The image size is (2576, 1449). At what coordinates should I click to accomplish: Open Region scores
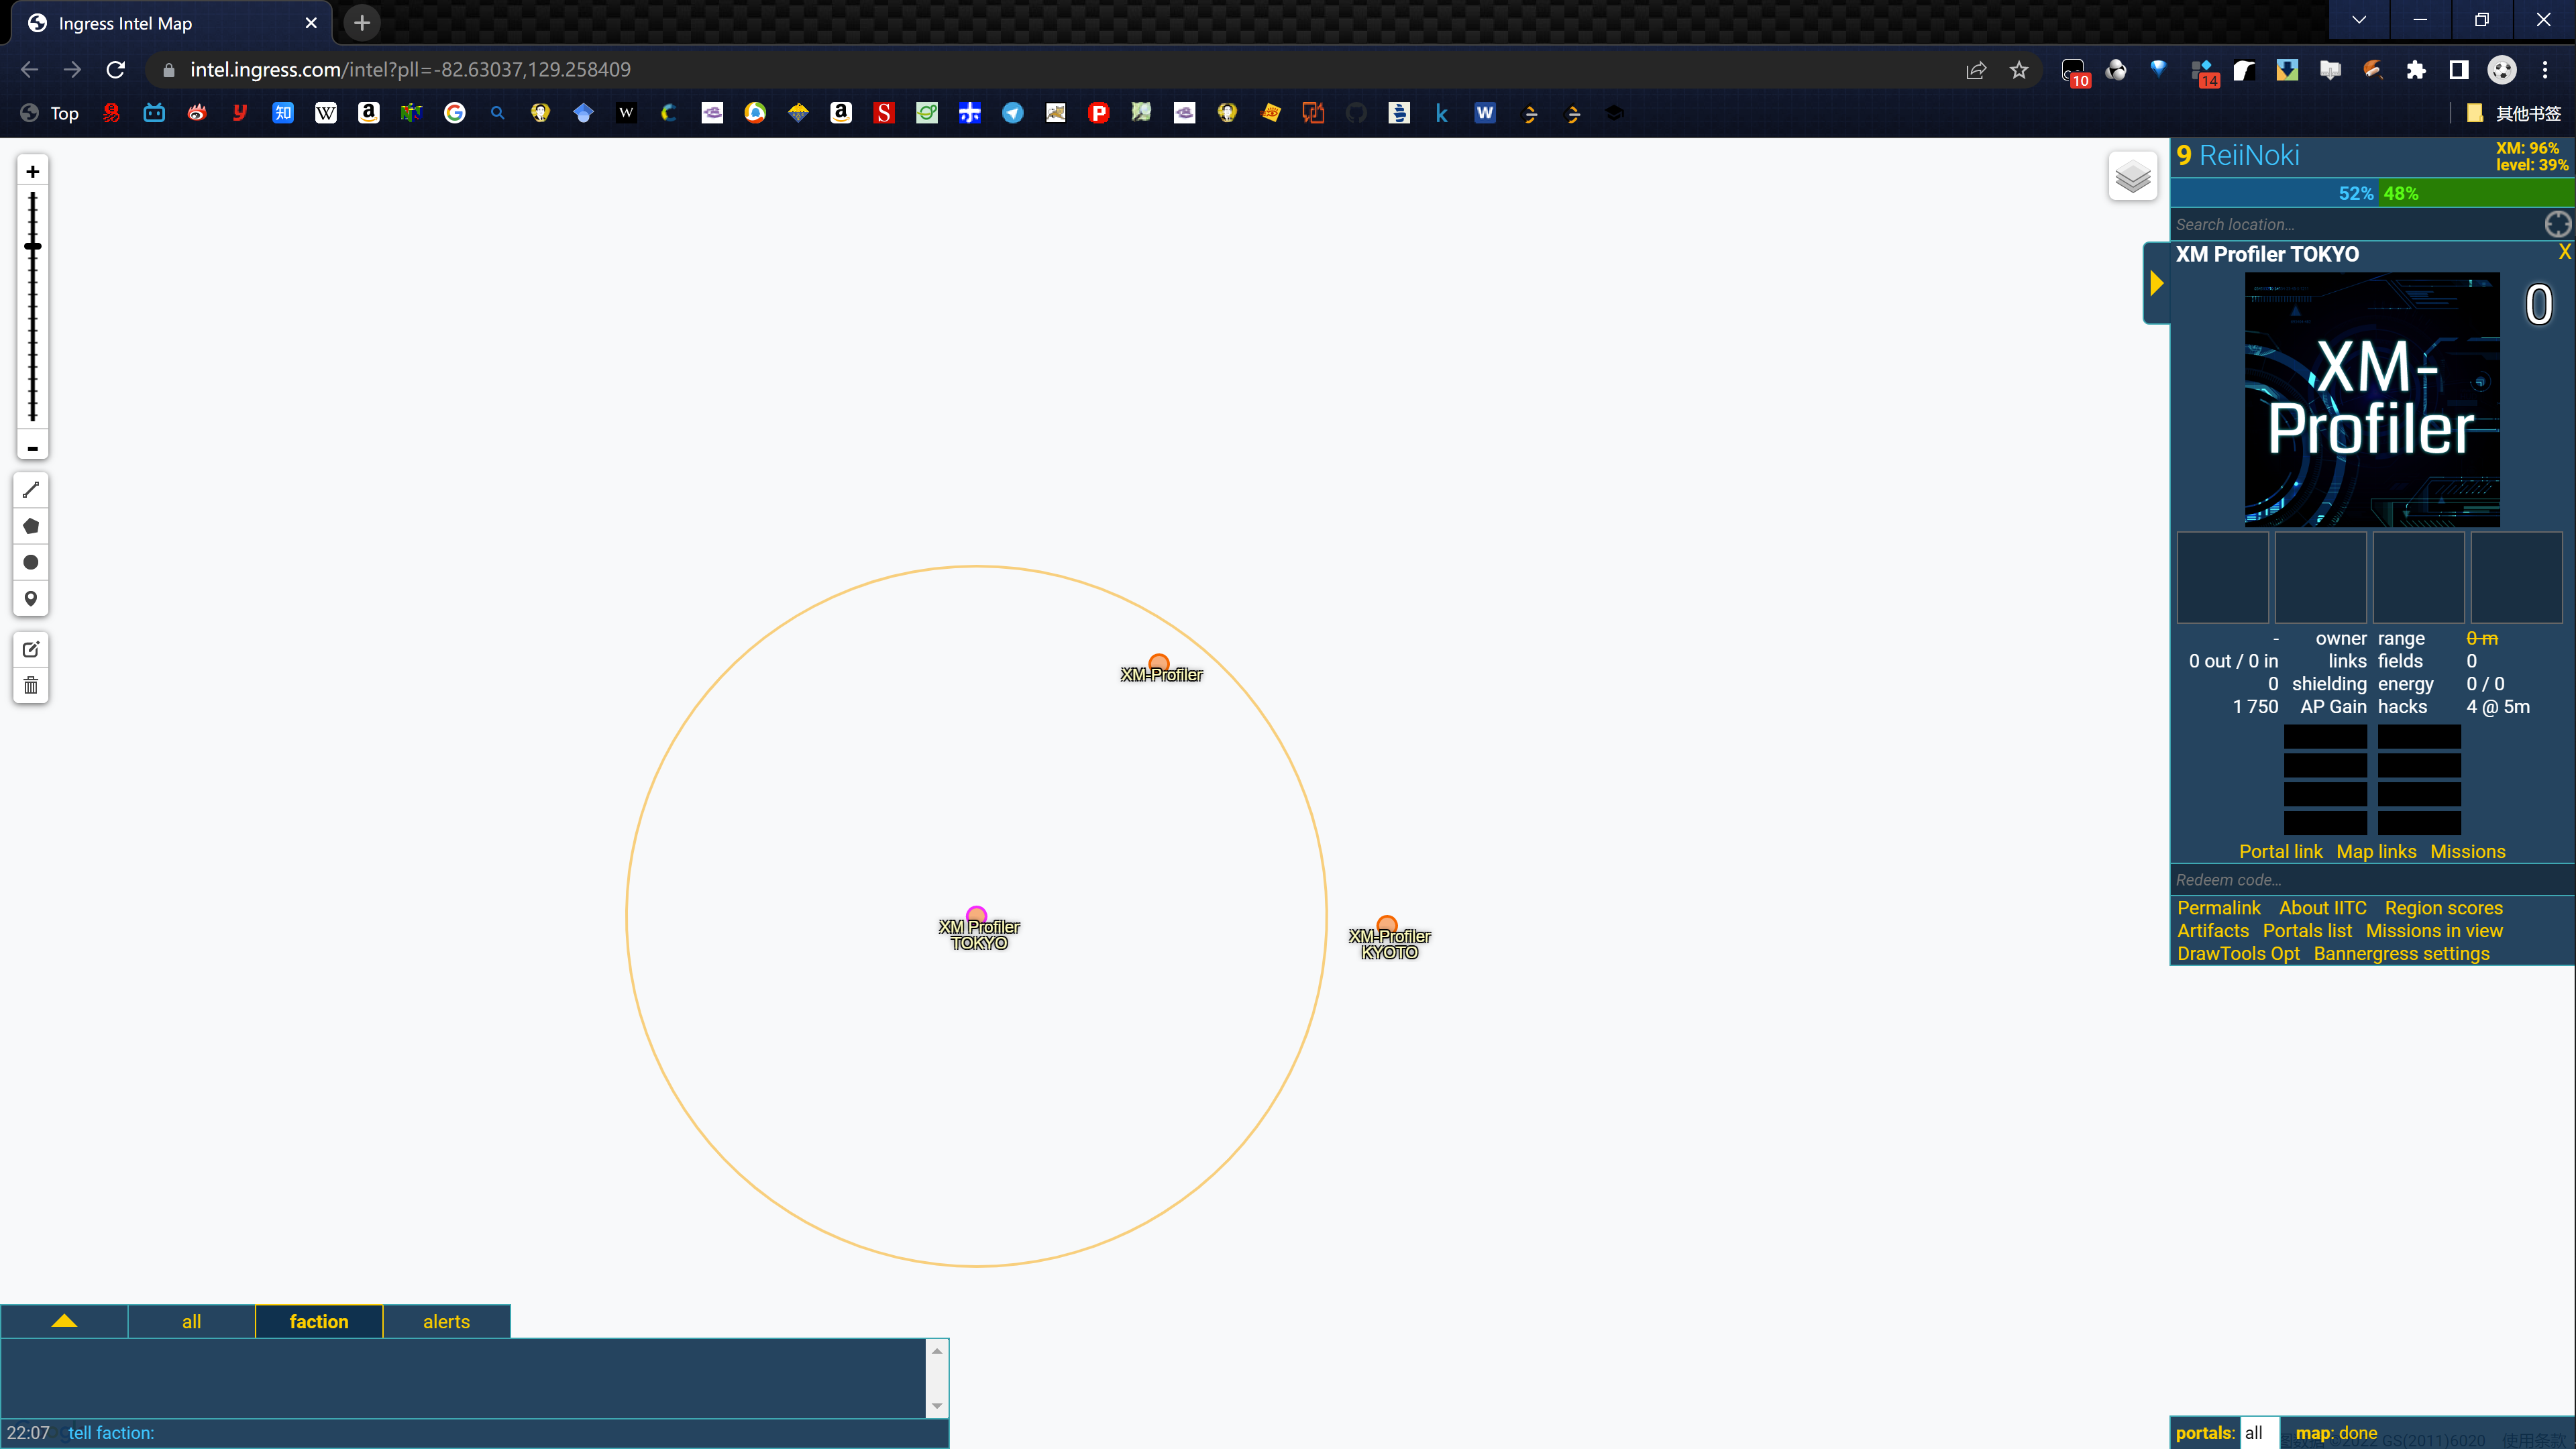click(x=2443, y=908)
